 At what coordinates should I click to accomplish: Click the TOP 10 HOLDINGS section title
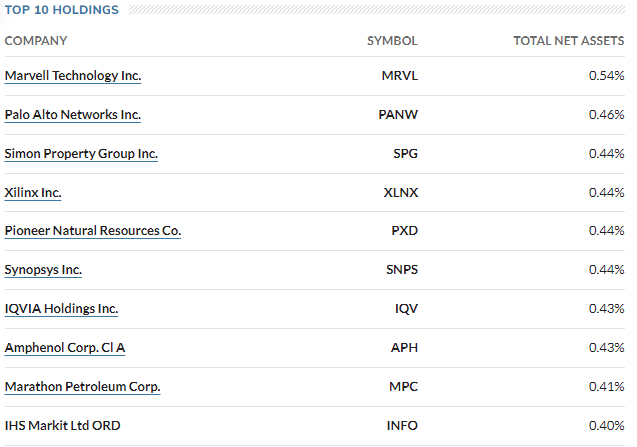[x=62, y=10]
